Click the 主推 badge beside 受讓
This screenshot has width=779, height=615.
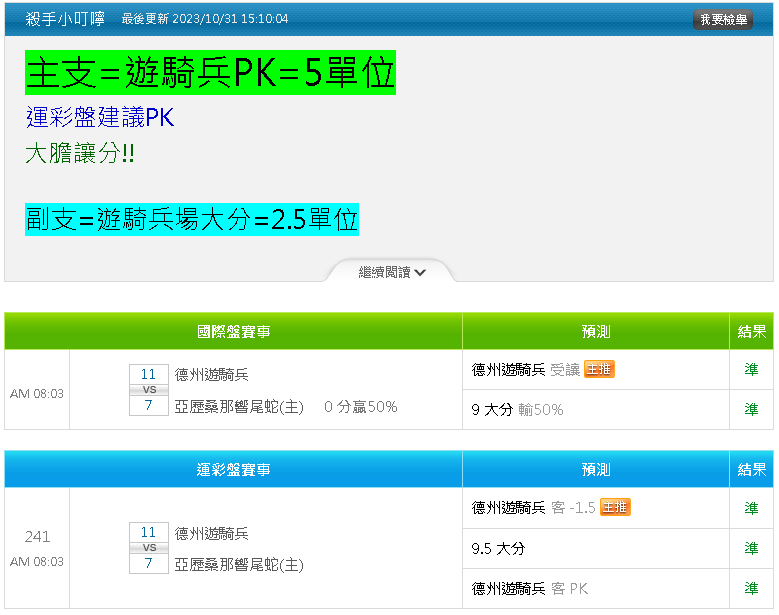[599, 369]
